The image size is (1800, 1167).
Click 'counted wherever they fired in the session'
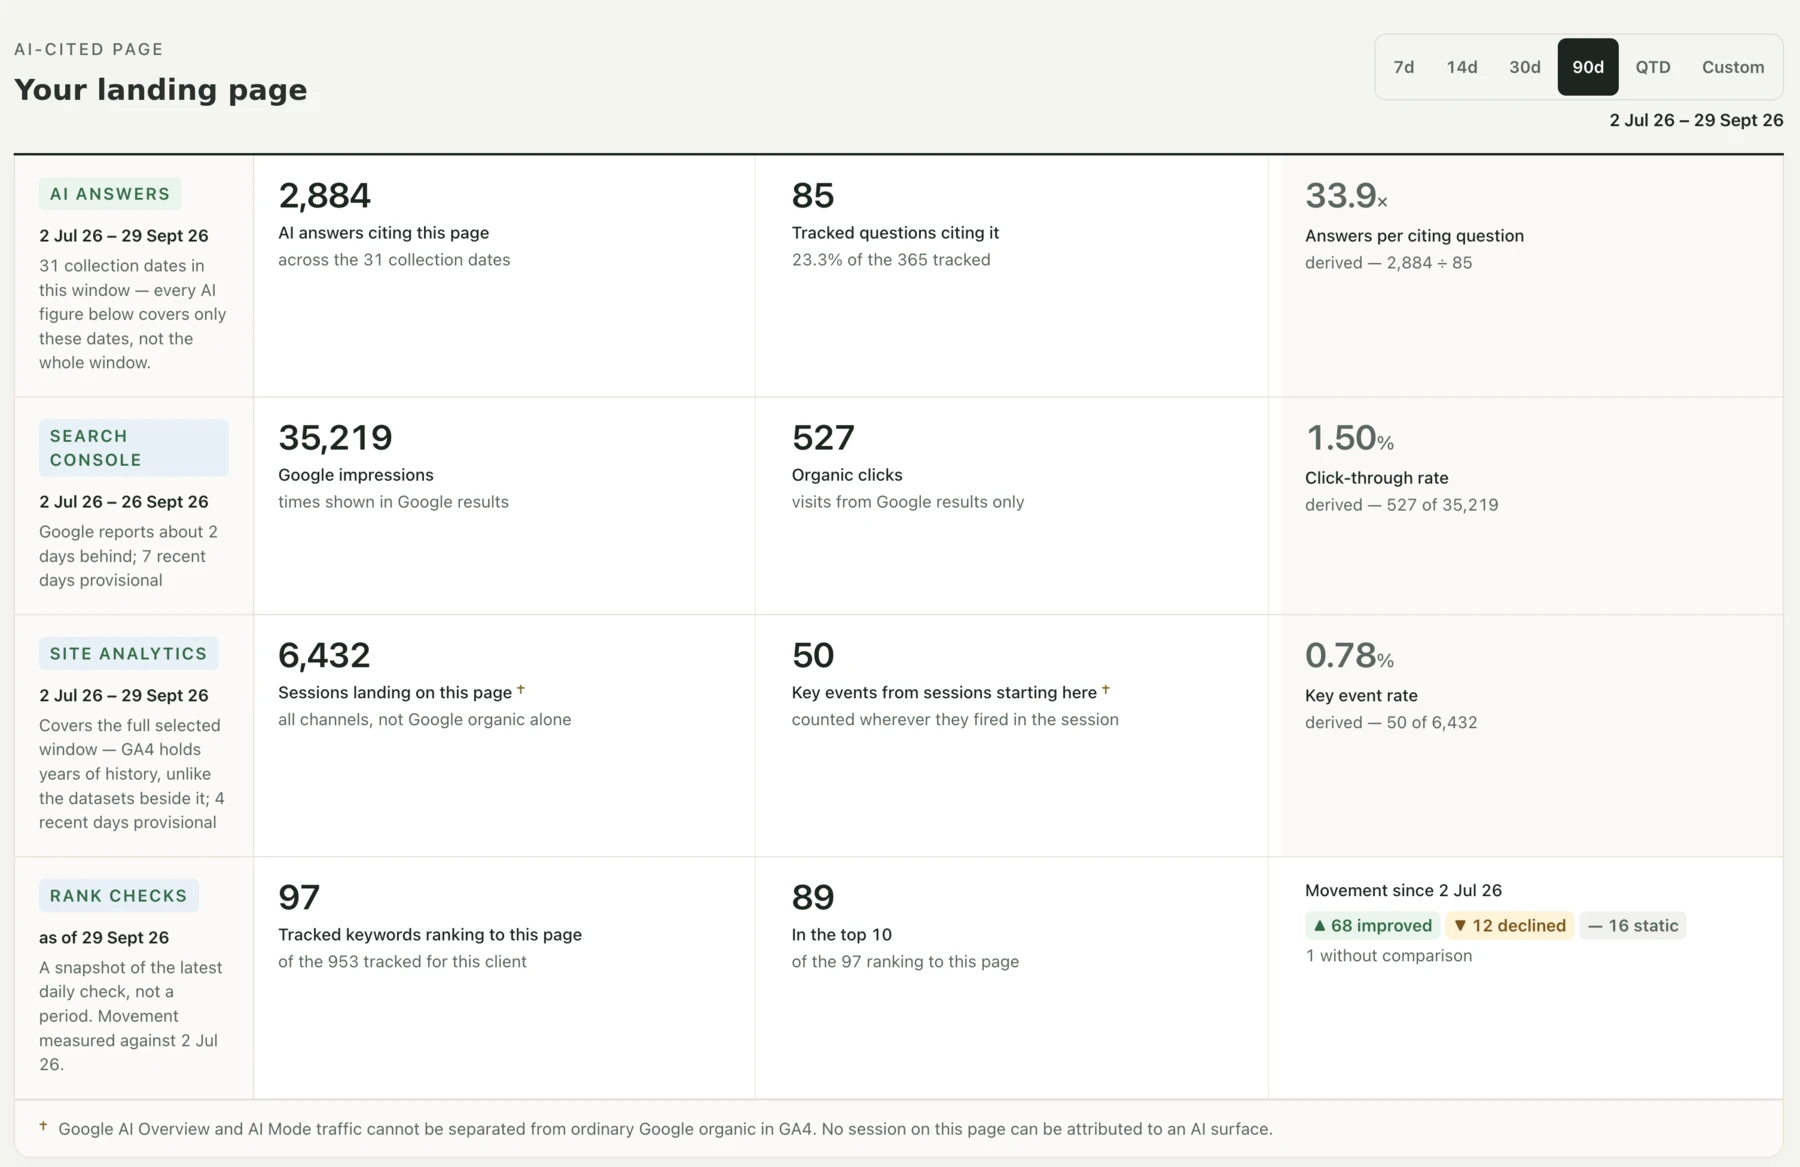[x=954, y=720]
